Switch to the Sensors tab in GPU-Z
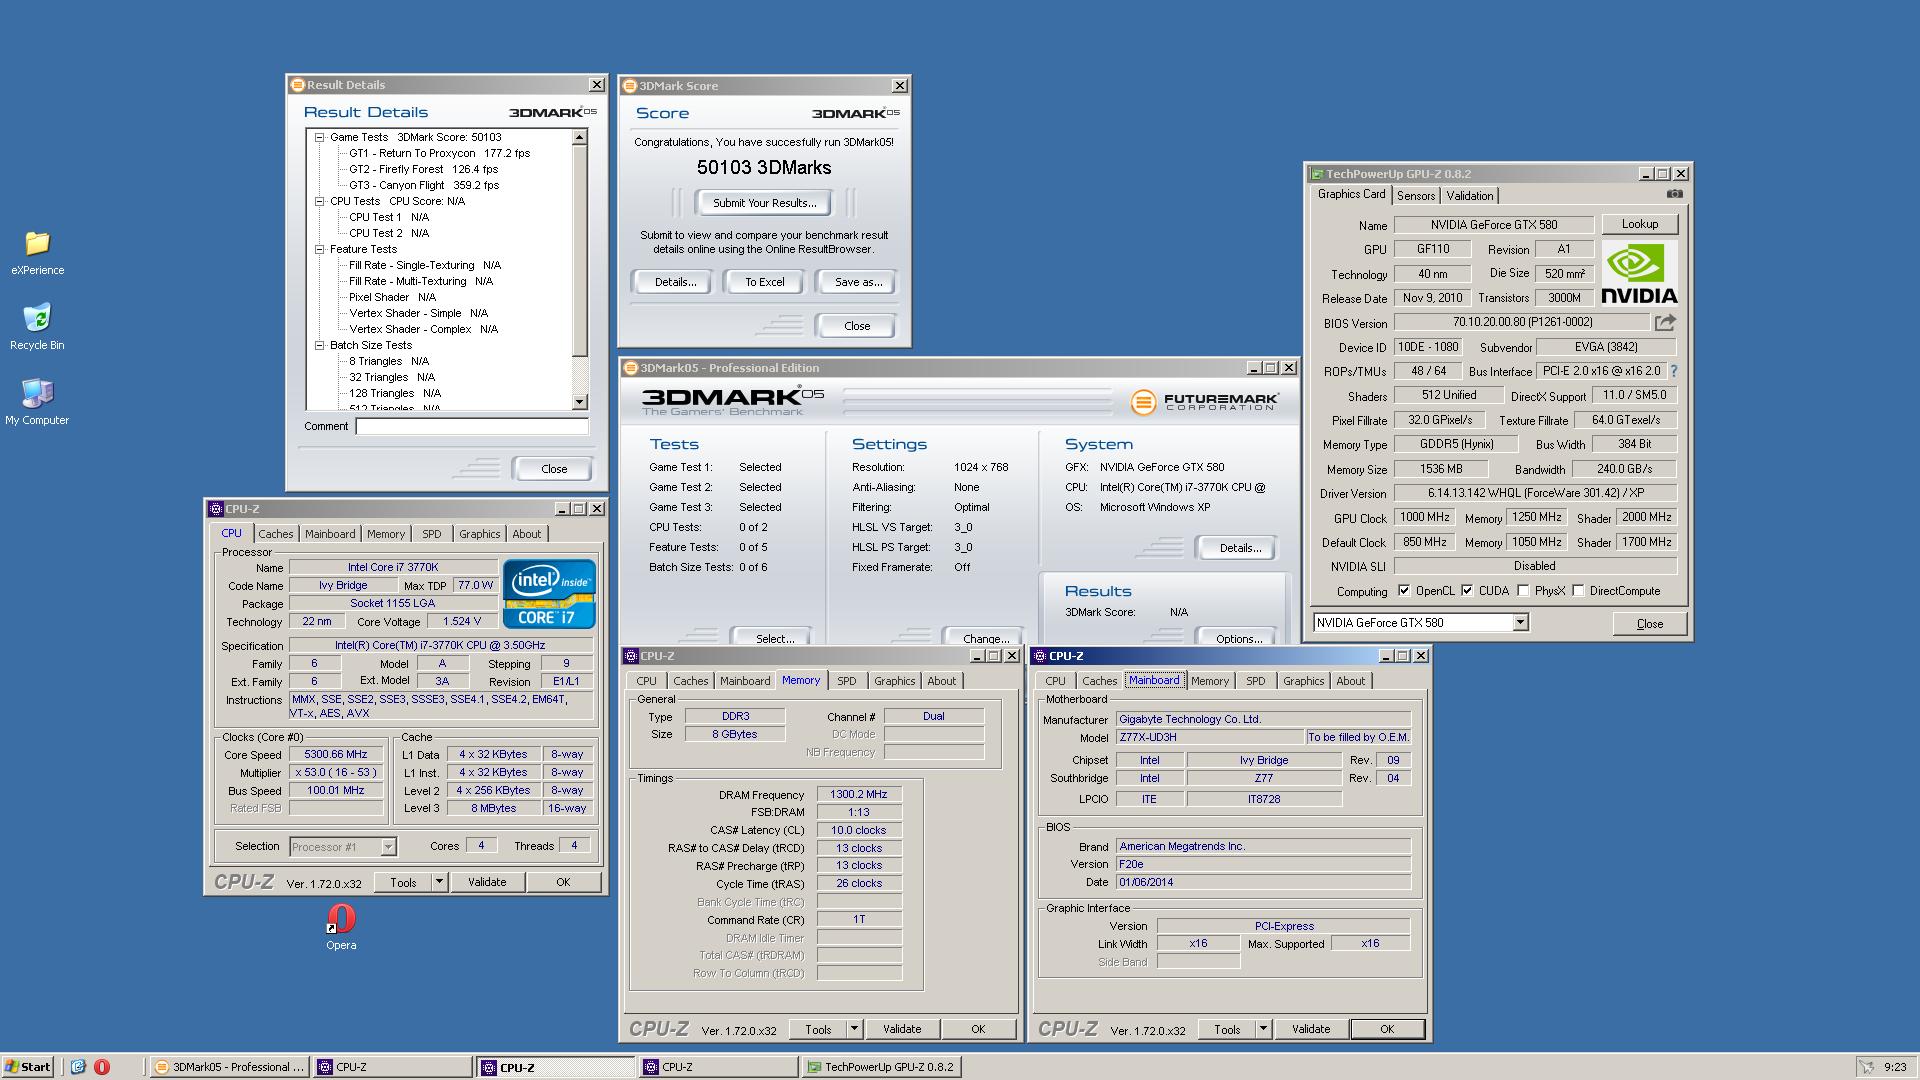The height and width of the screenshot is (1080, 1920). (x=1416, y=196)
